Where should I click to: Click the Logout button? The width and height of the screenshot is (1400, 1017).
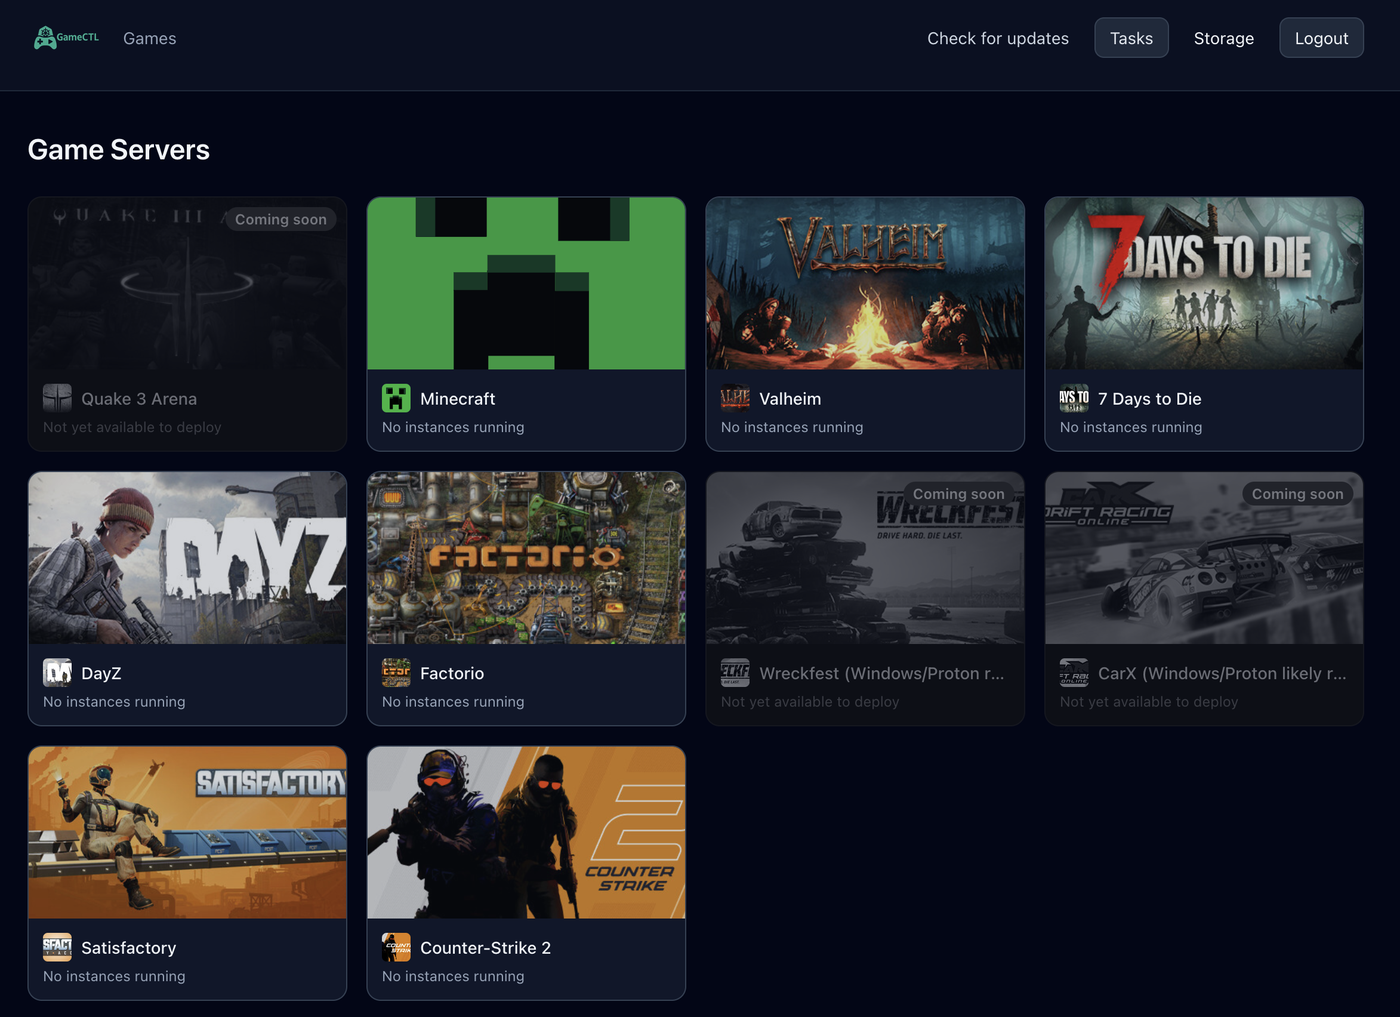pos(1321,38)
